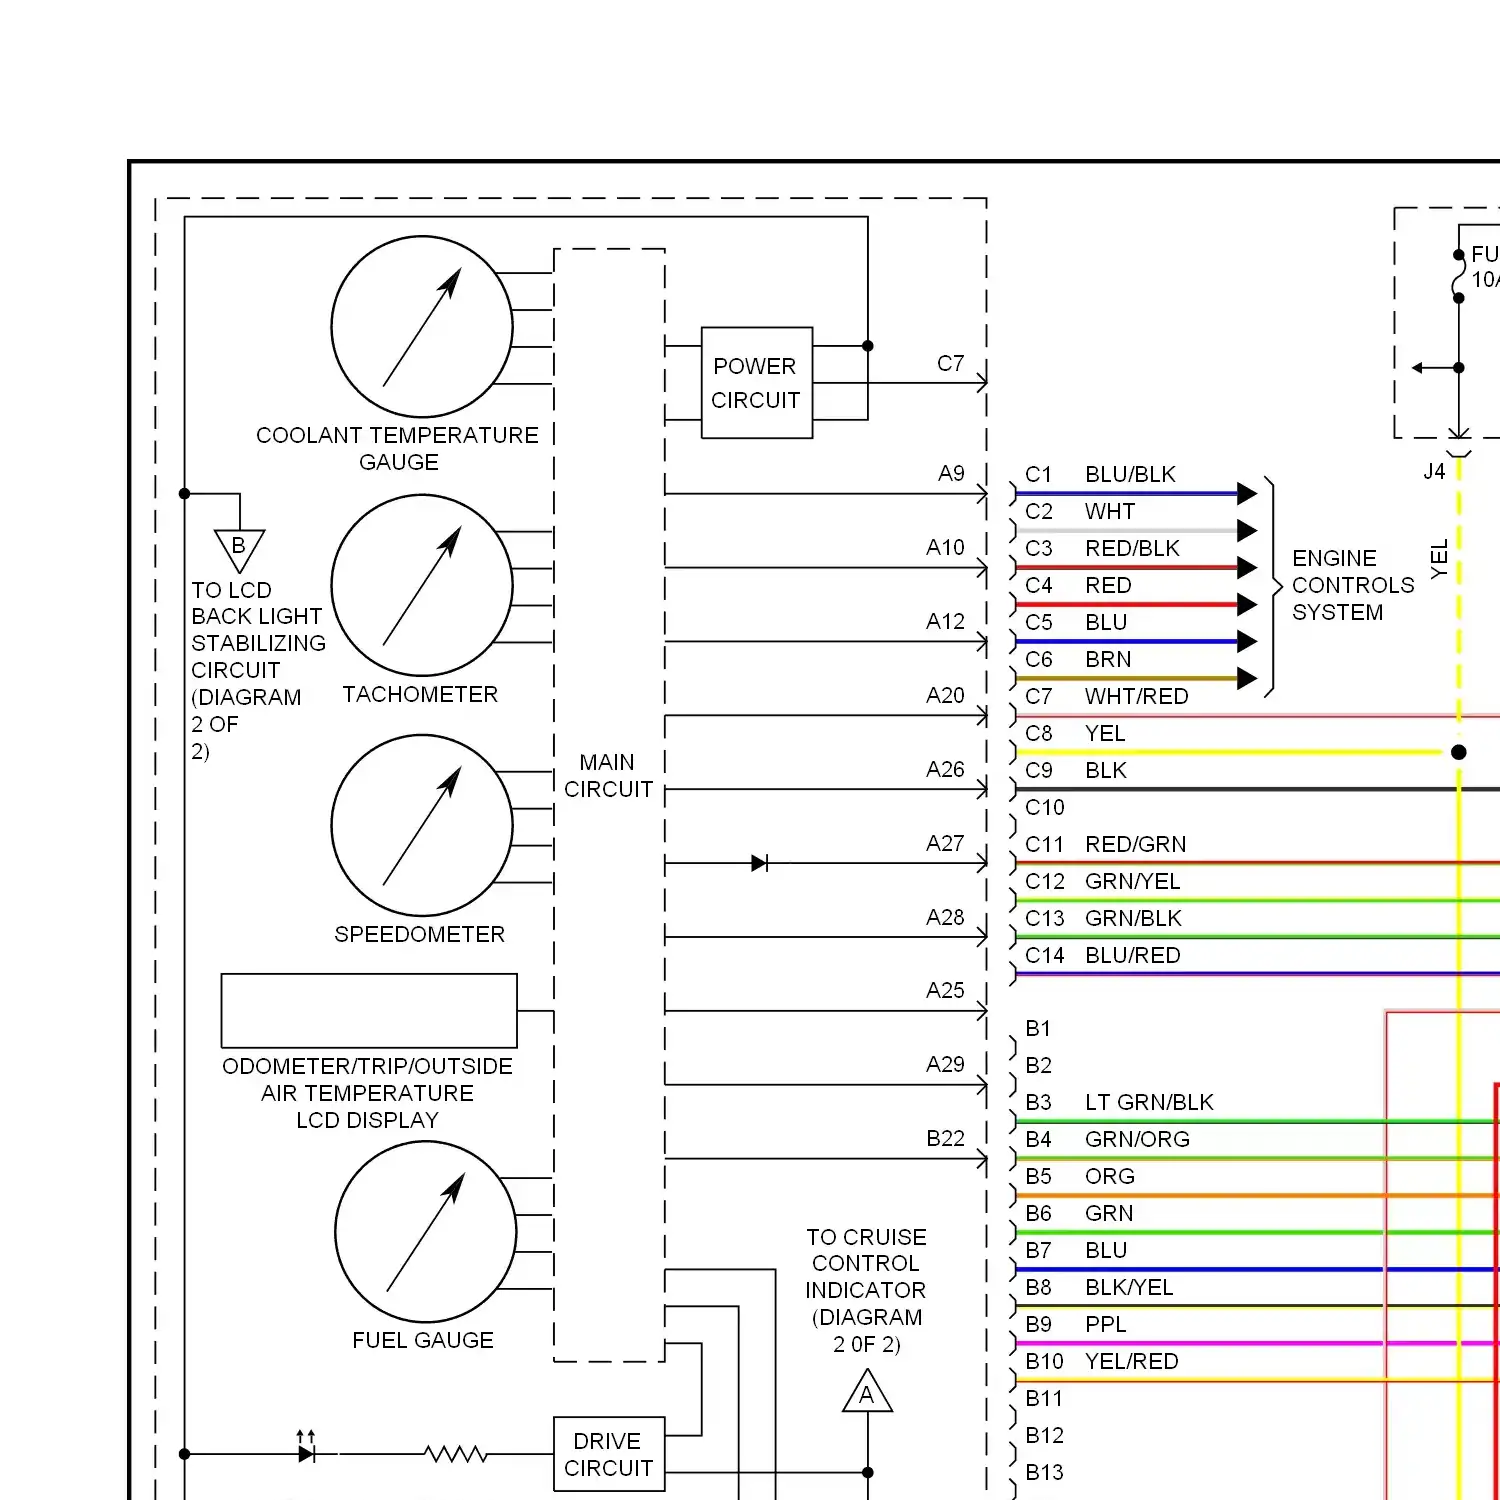This screenshot has height=1500, width=1500.
Task: Click the C13 GRN/BLK wire label
Action: [x=1103, y=918]
